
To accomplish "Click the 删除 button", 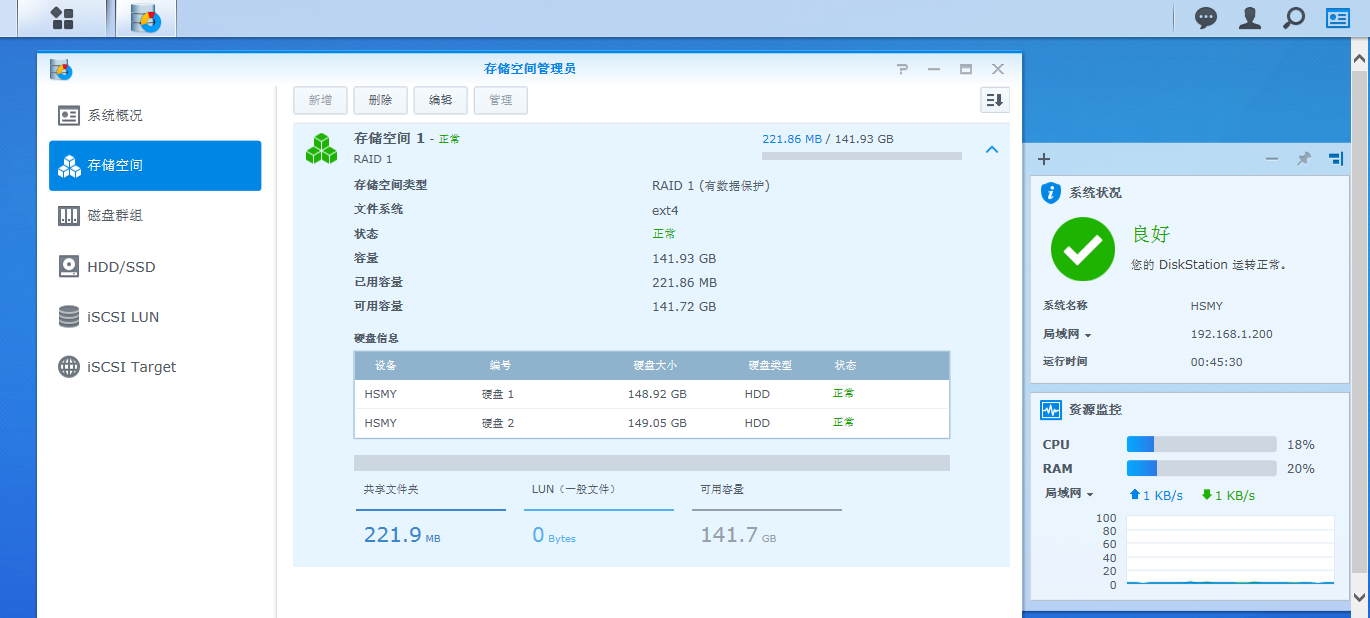I will pyautogui.click(x=380, y=100).
